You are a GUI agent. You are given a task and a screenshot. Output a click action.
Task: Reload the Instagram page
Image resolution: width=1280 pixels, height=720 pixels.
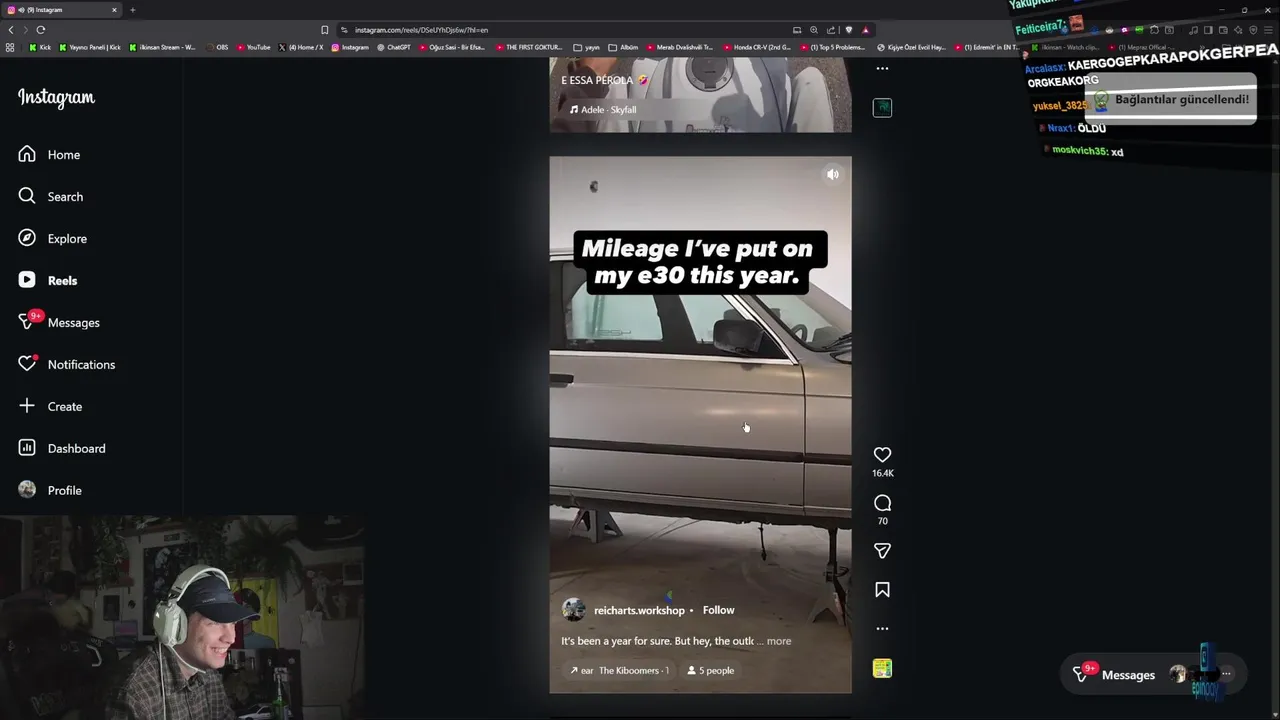(41, 30)
